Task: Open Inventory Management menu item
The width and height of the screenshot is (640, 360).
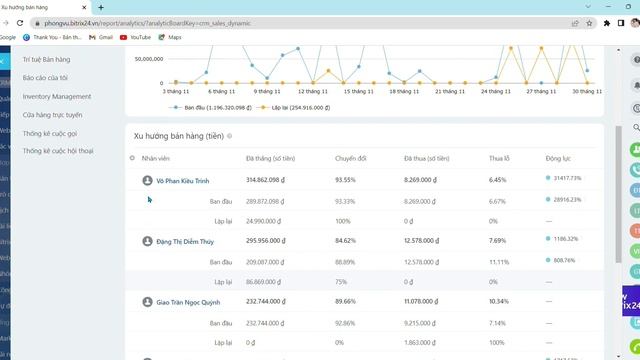Action: click(x=57, y=96)
